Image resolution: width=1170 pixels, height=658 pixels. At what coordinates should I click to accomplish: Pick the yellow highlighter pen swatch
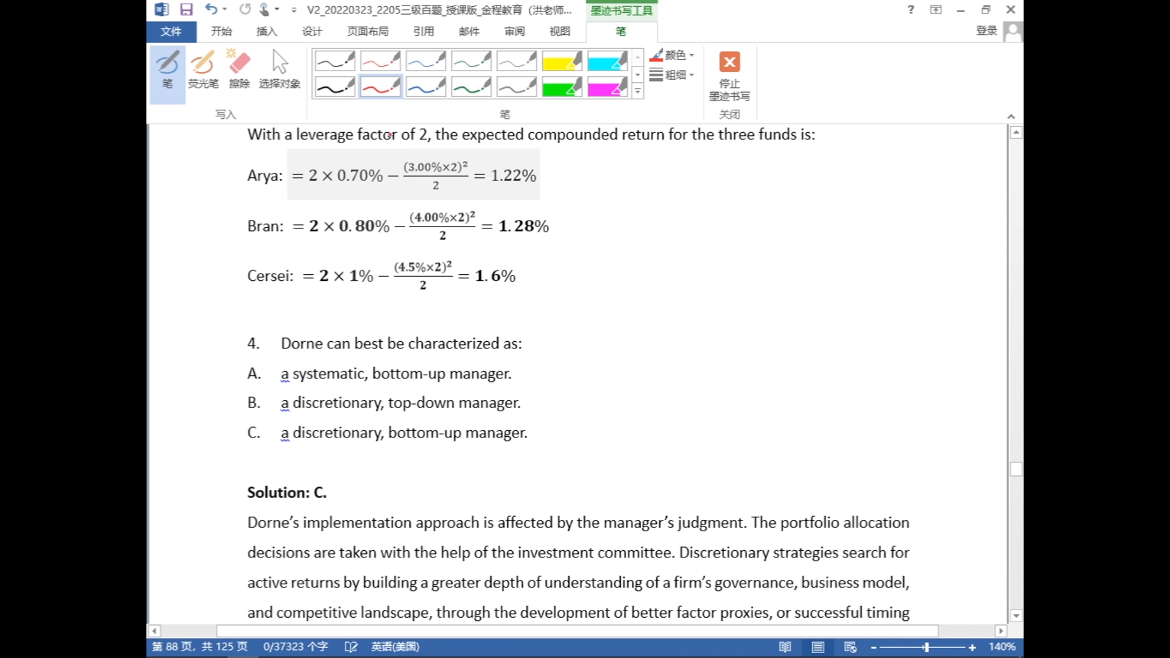coord(561,62)
